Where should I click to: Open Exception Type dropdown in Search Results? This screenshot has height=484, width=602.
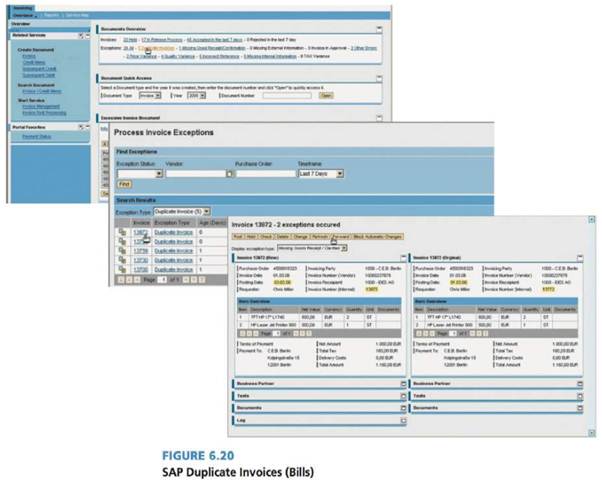[x=205, y=212]
